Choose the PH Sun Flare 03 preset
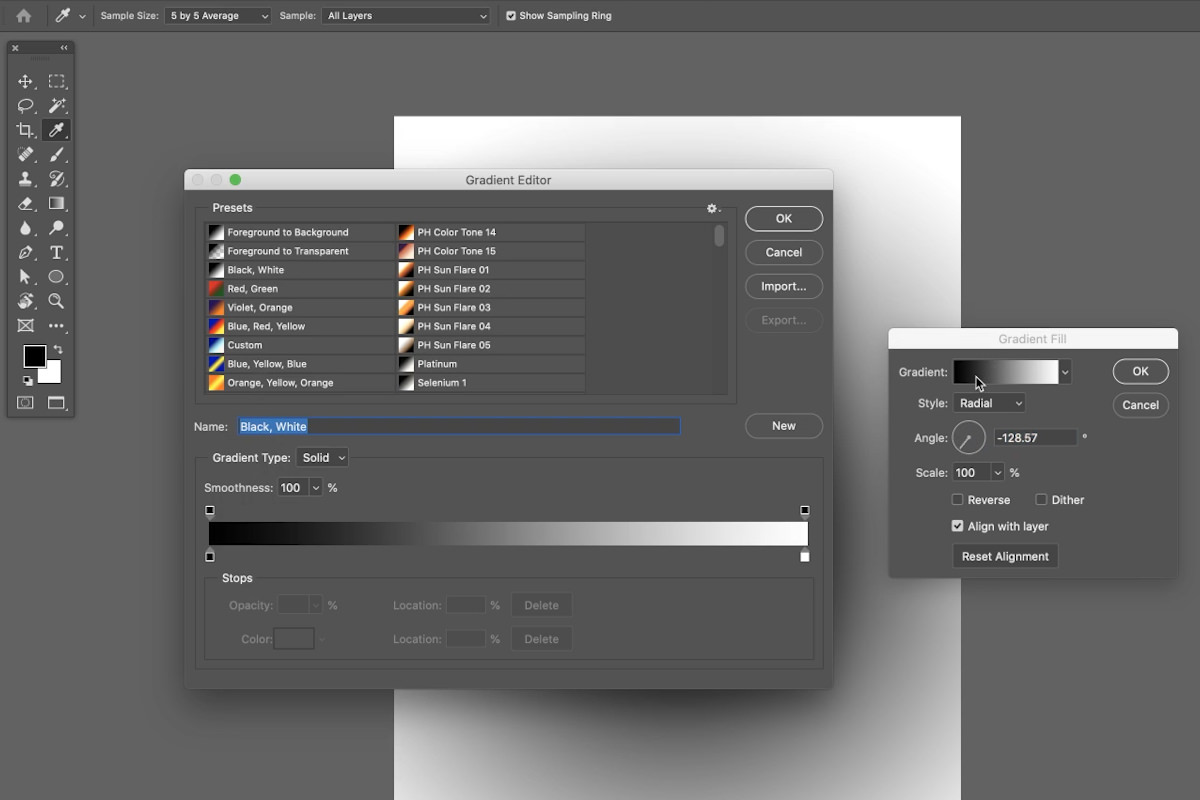Viewport: 1200px width, 800px height. point(454,308)
